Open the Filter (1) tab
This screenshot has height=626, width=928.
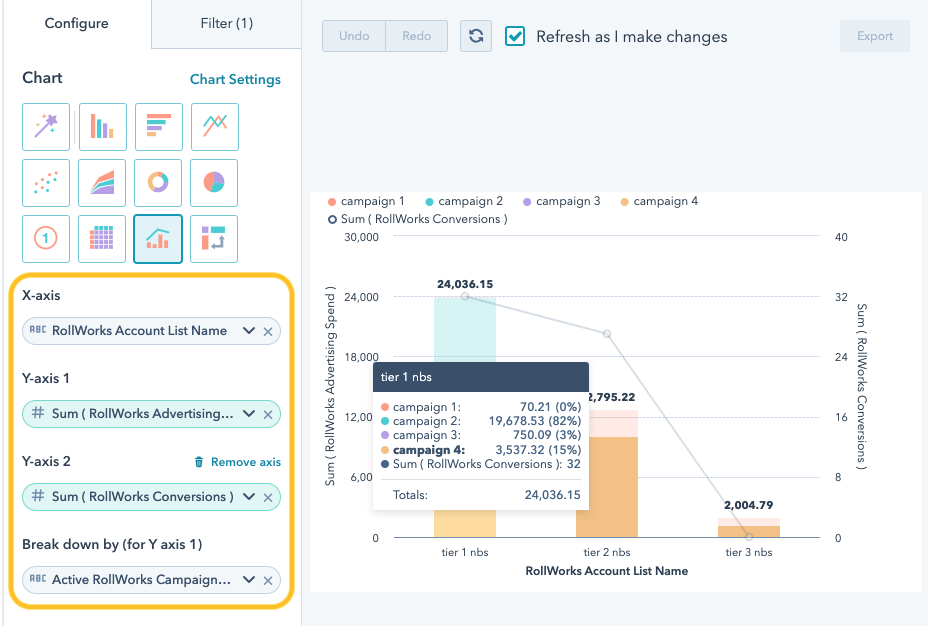(x=227, y=24)
